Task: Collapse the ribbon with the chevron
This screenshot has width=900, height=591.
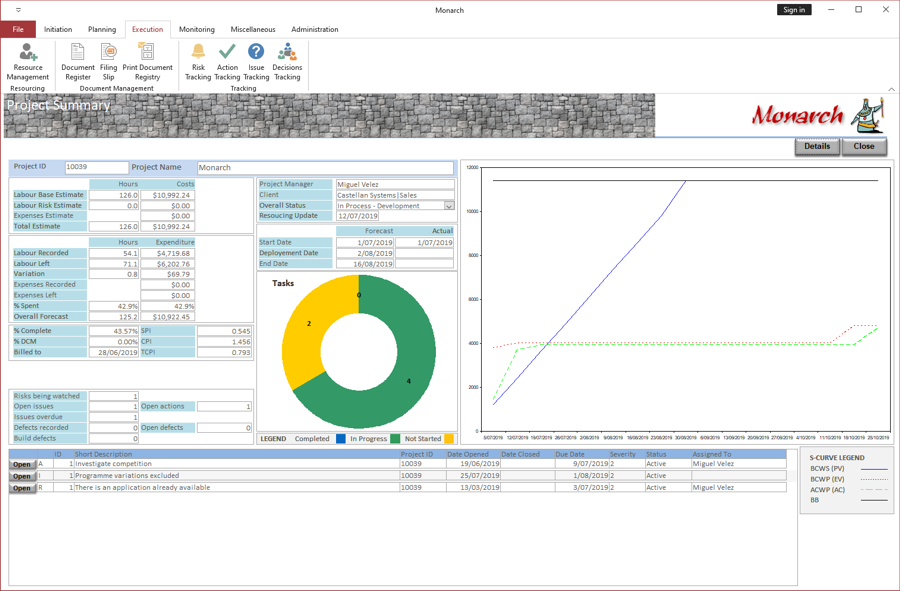Action: tap(891, 89)
